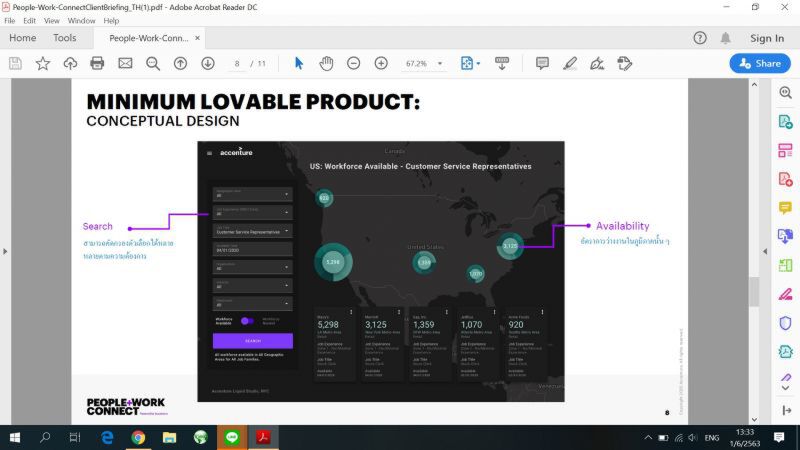Open the View menu
800x450 pixels.
pos(52,21)
